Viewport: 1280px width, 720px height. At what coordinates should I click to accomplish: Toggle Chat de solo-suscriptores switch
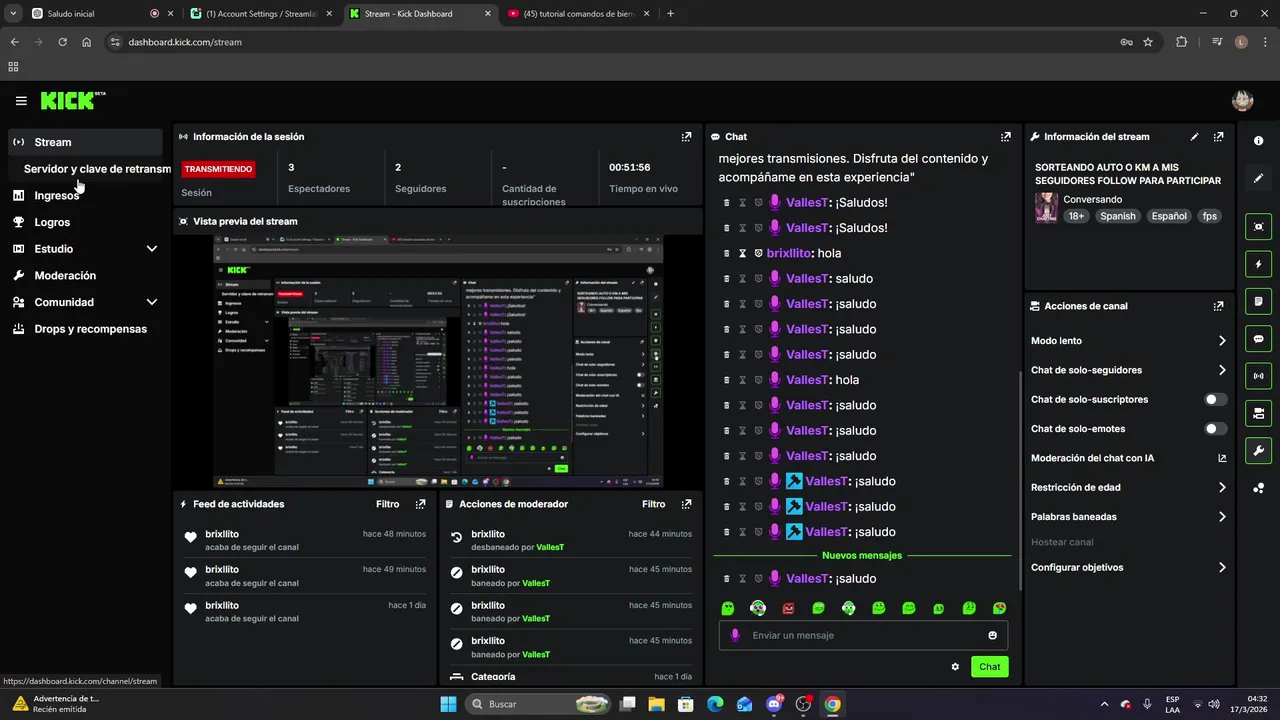(1215, 399)
